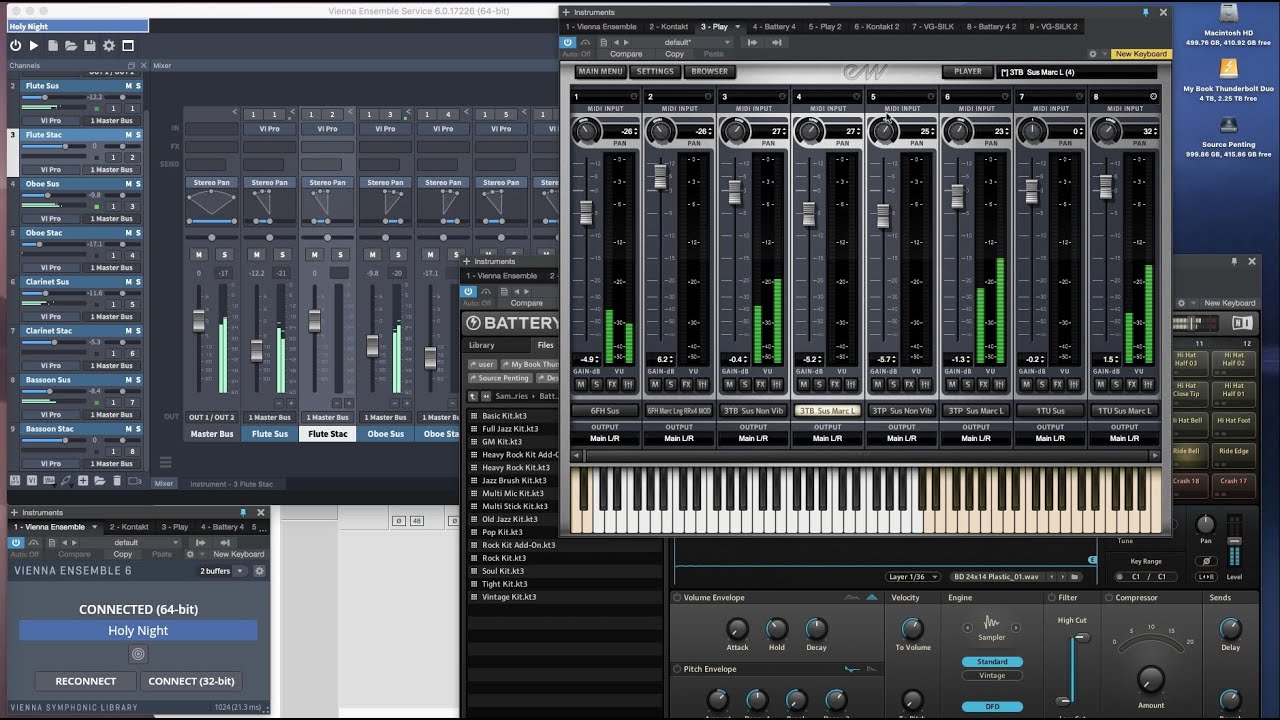Switch to the 4 - Battery 4 tab in front window
Image resolution: width=1280 pixels, height=720 pixels.
774,27
